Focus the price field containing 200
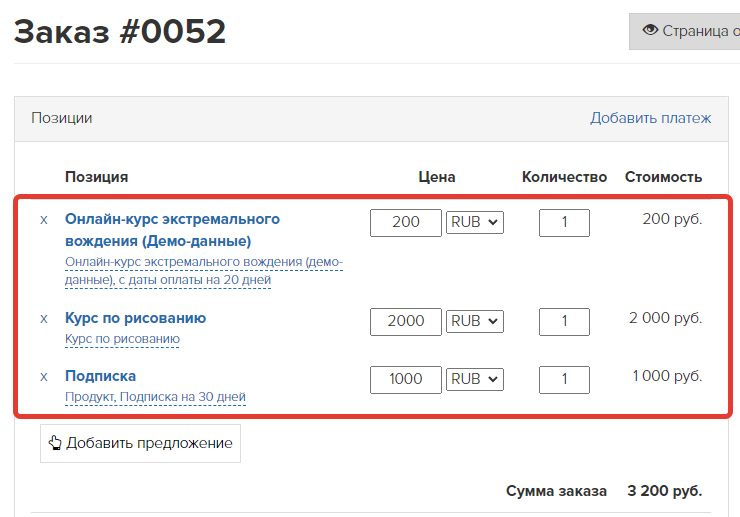The height and width of the screenshot is (517, 740). (406, 223)
